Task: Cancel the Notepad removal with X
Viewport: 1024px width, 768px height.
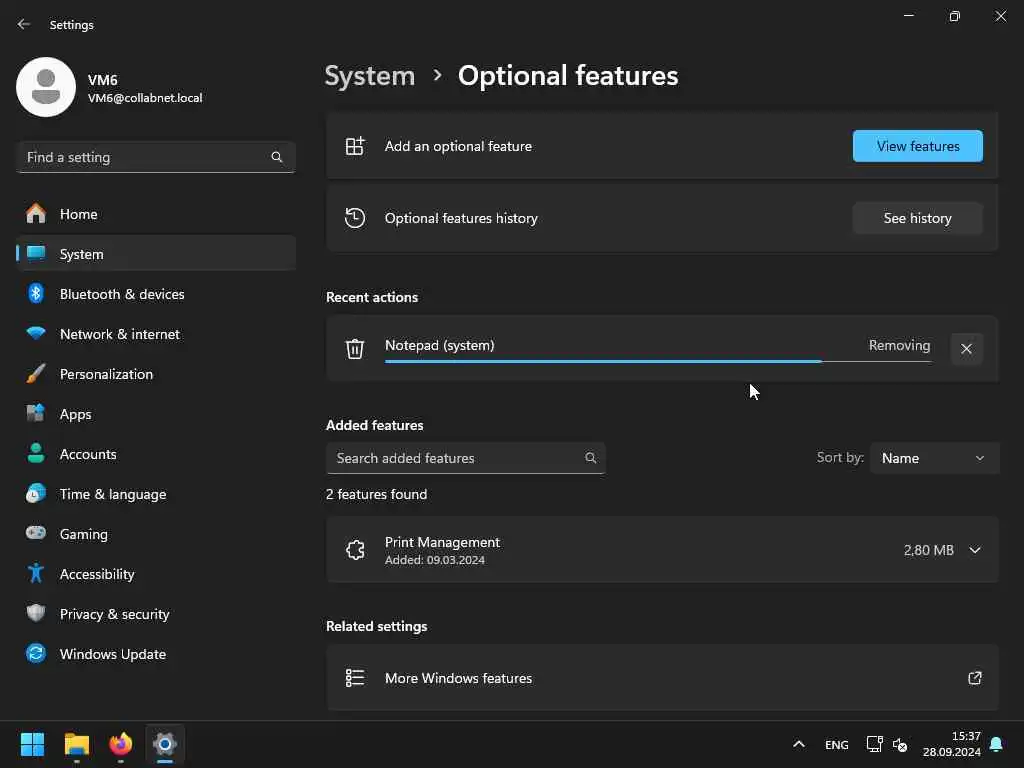Action: 966,349
